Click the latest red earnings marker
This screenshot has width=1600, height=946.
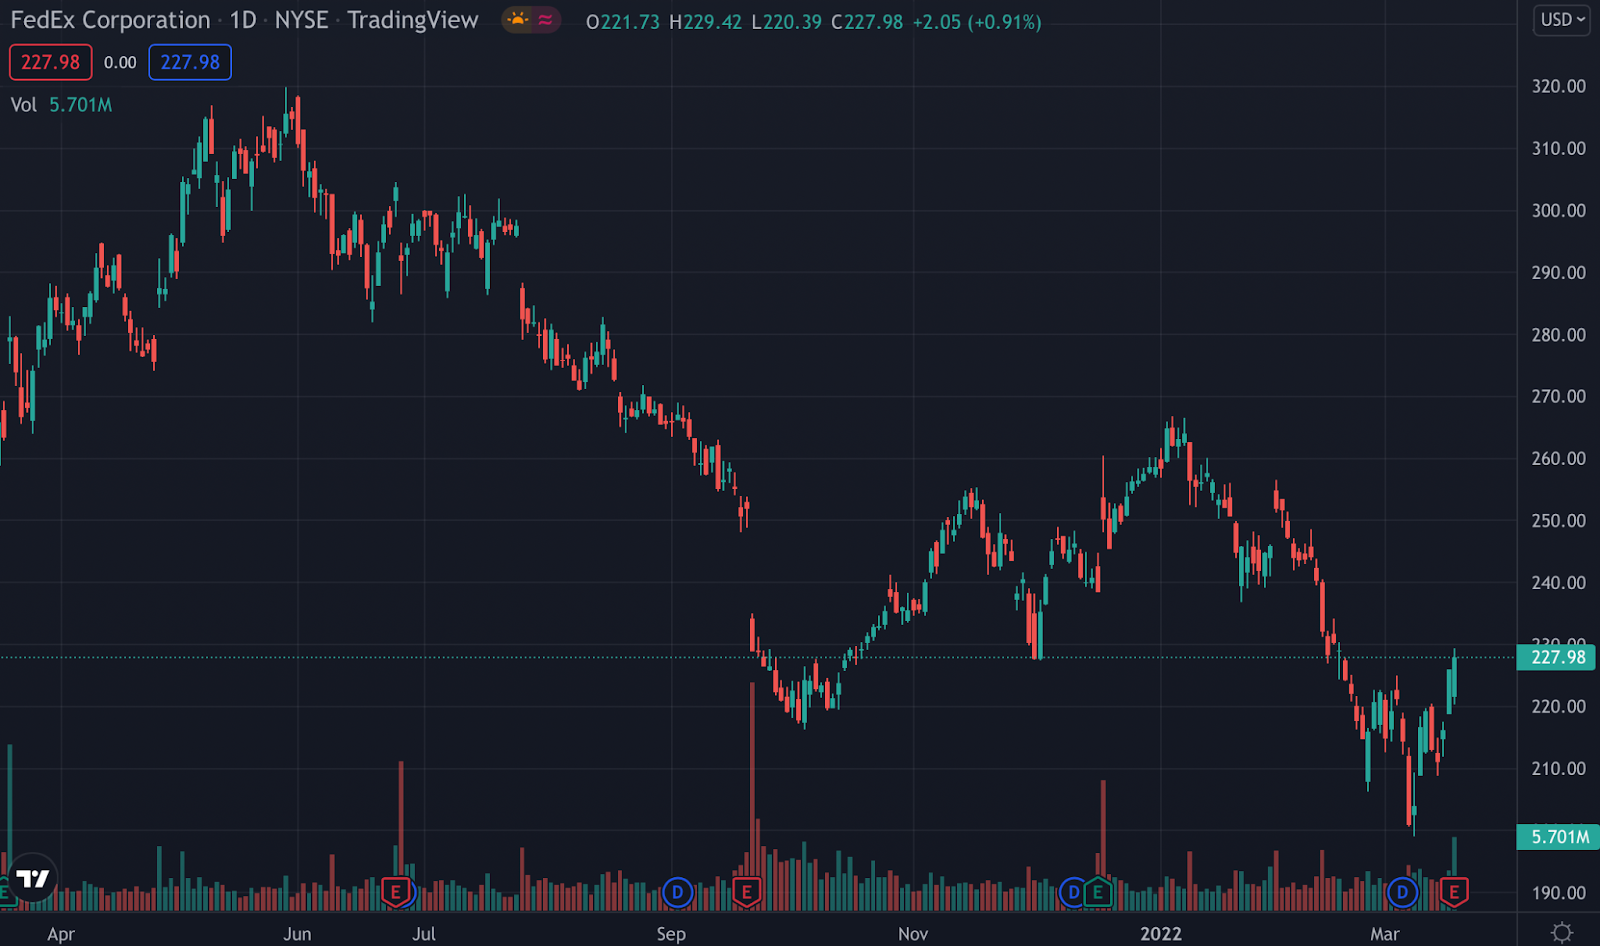[1454, 891]
